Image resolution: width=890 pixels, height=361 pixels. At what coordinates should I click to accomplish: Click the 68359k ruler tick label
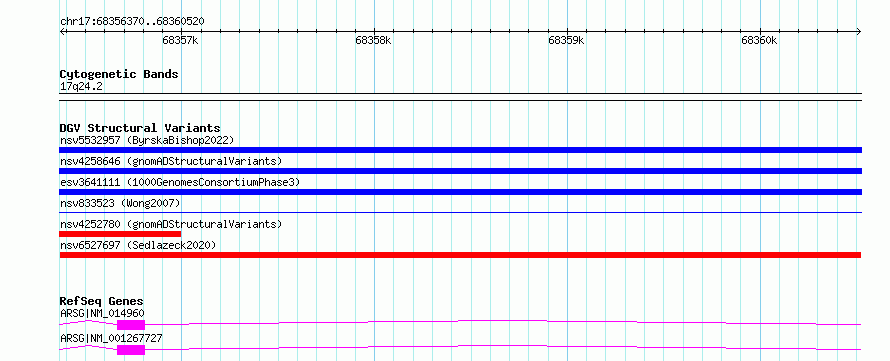566,40
